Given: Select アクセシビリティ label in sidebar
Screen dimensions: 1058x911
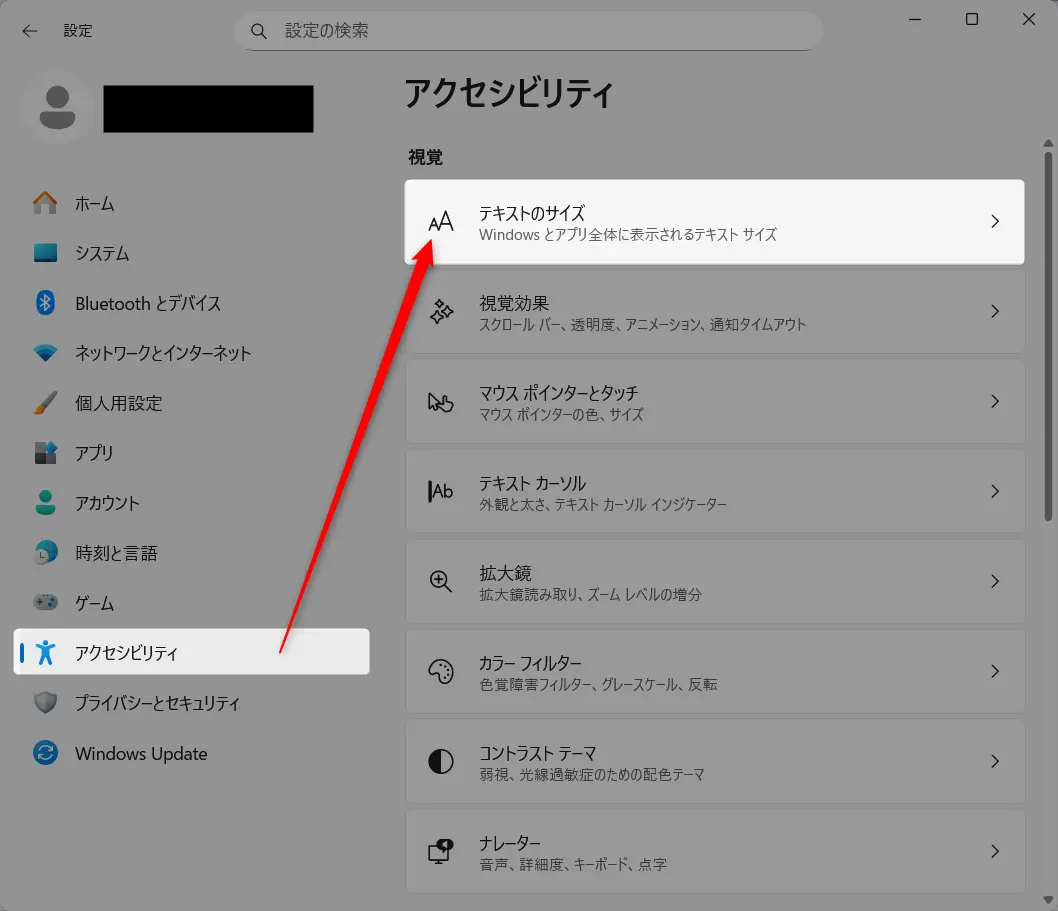Looking at the screenshot, I should [126, 653].
